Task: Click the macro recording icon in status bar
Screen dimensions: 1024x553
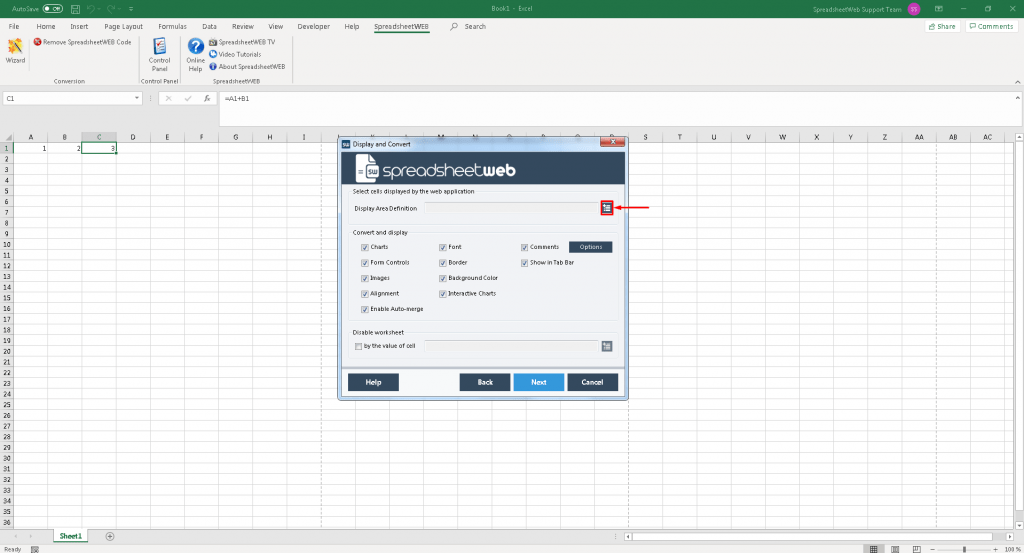Action: click(35, 549)
